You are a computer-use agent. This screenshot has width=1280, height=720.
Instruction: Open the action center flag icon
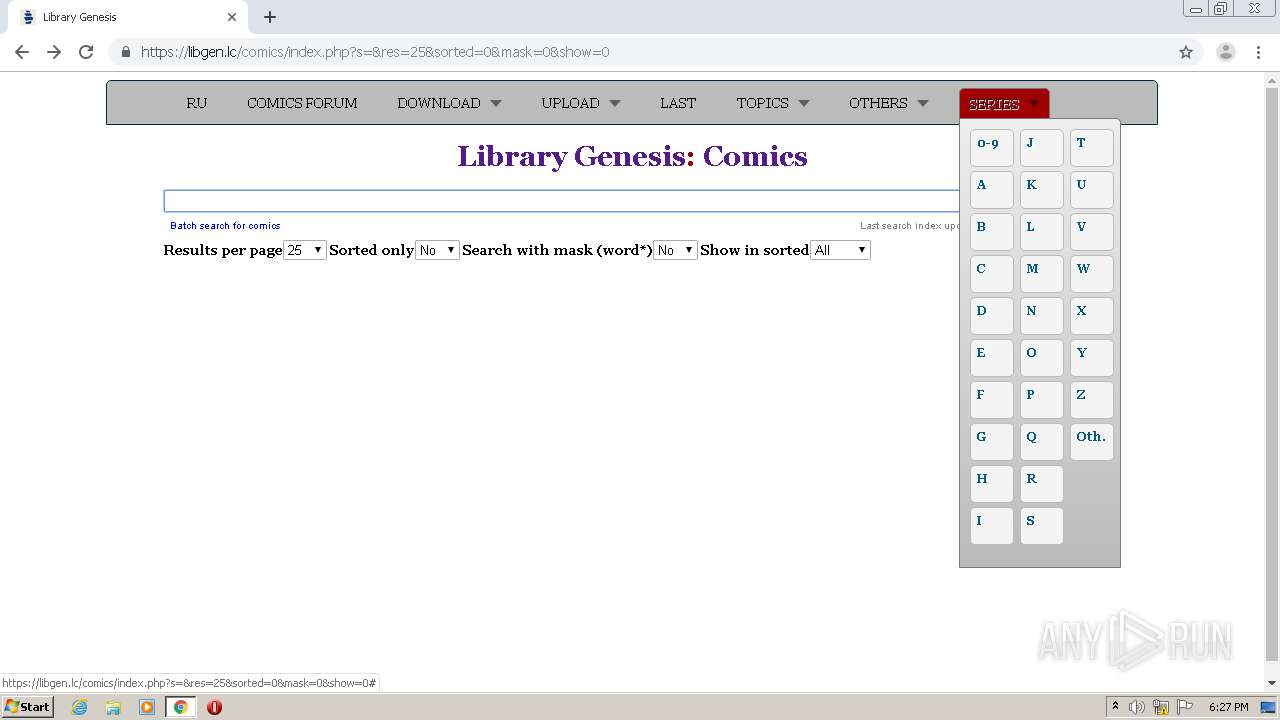pos(1185,707)
